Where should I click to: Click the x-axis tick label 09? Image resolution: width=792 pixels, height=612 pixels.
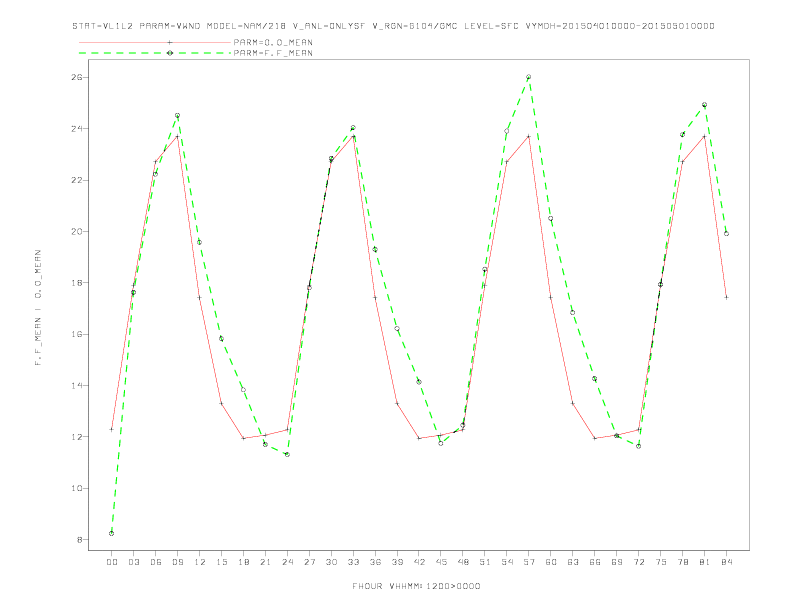[177, 562]
